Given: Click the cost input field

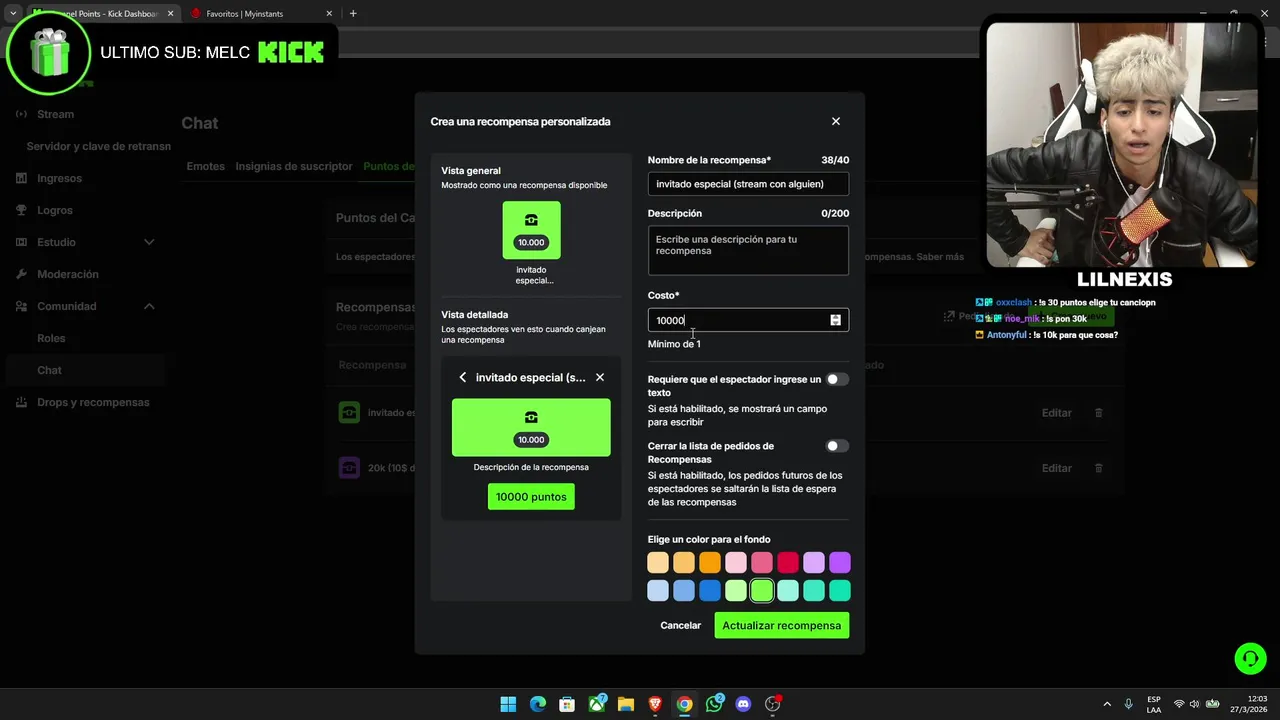Looking at the screenshot, I should pos(748,320).
